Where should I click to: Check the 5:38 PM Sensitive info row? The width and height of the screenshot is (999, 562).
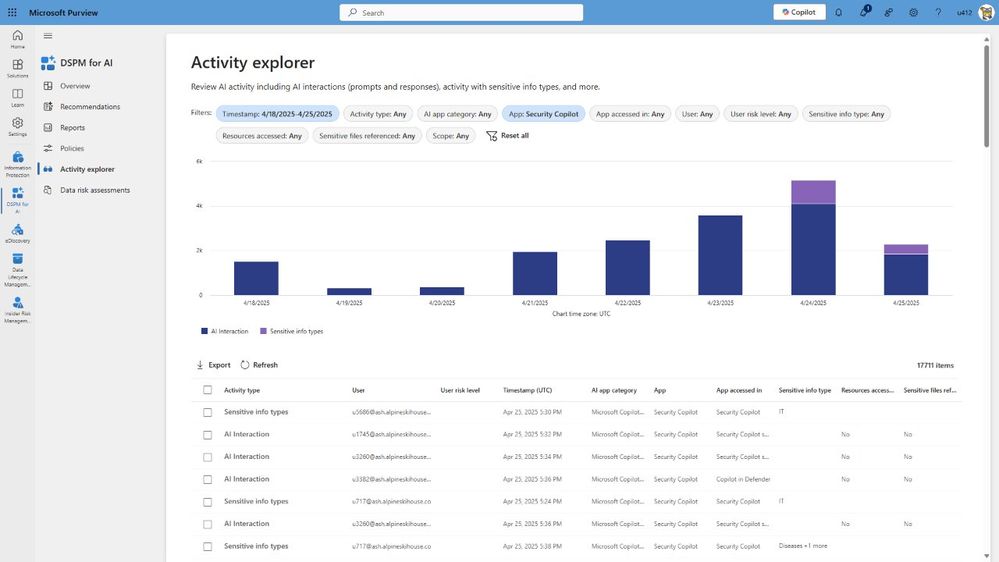pos(208,546)
